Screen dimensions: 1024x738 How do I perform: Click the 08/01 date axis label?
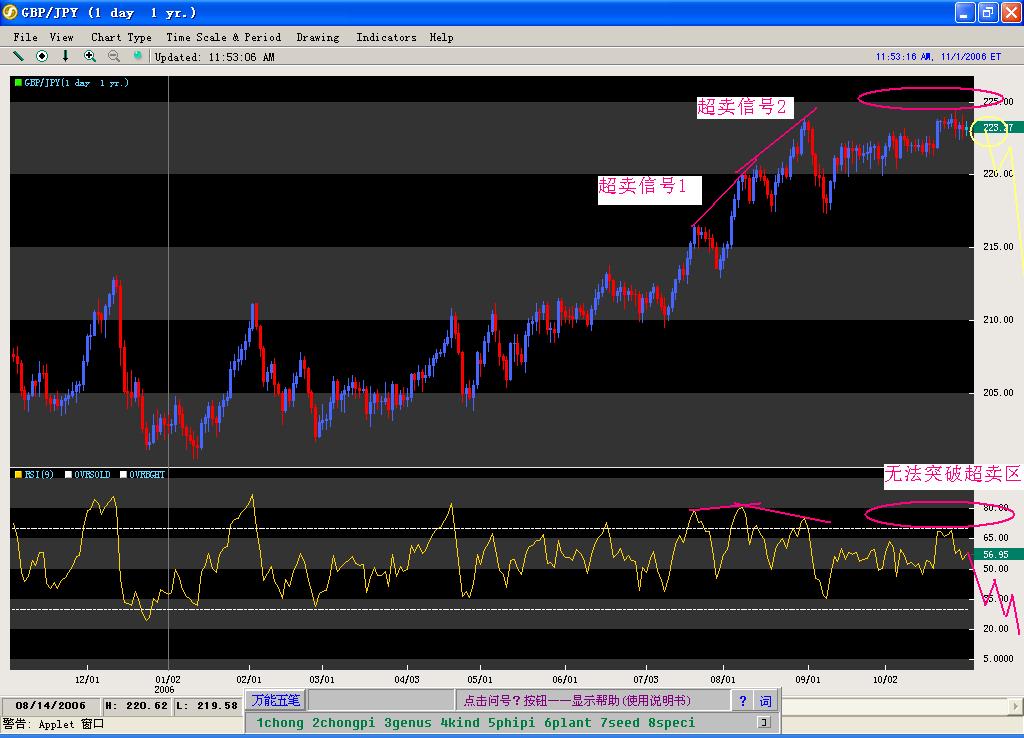[x=723, y=679]
